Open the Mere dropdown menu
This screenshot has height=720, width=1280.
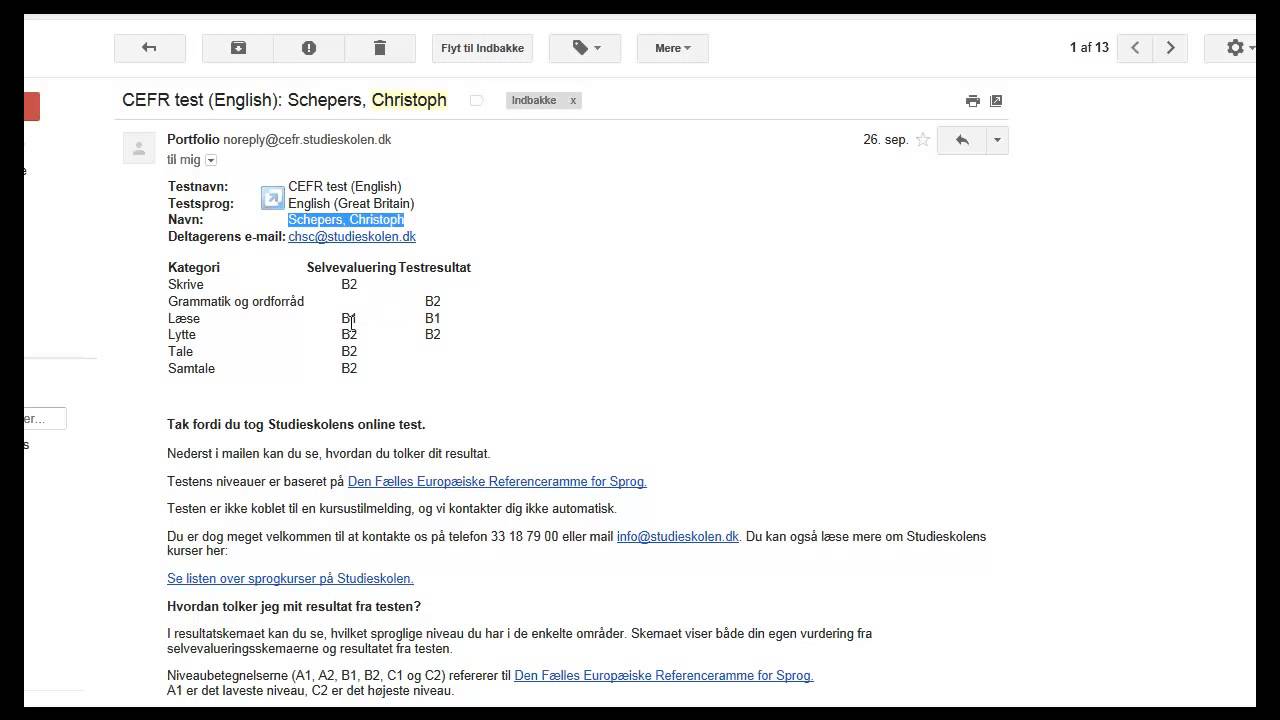point(673,48)
